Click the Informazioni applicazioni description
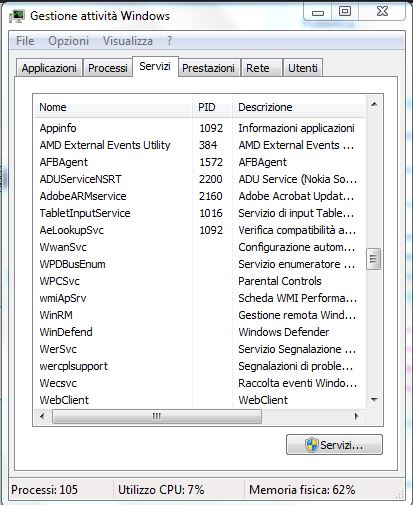Screen dimensions: 413x505 (x=296, y=128)
